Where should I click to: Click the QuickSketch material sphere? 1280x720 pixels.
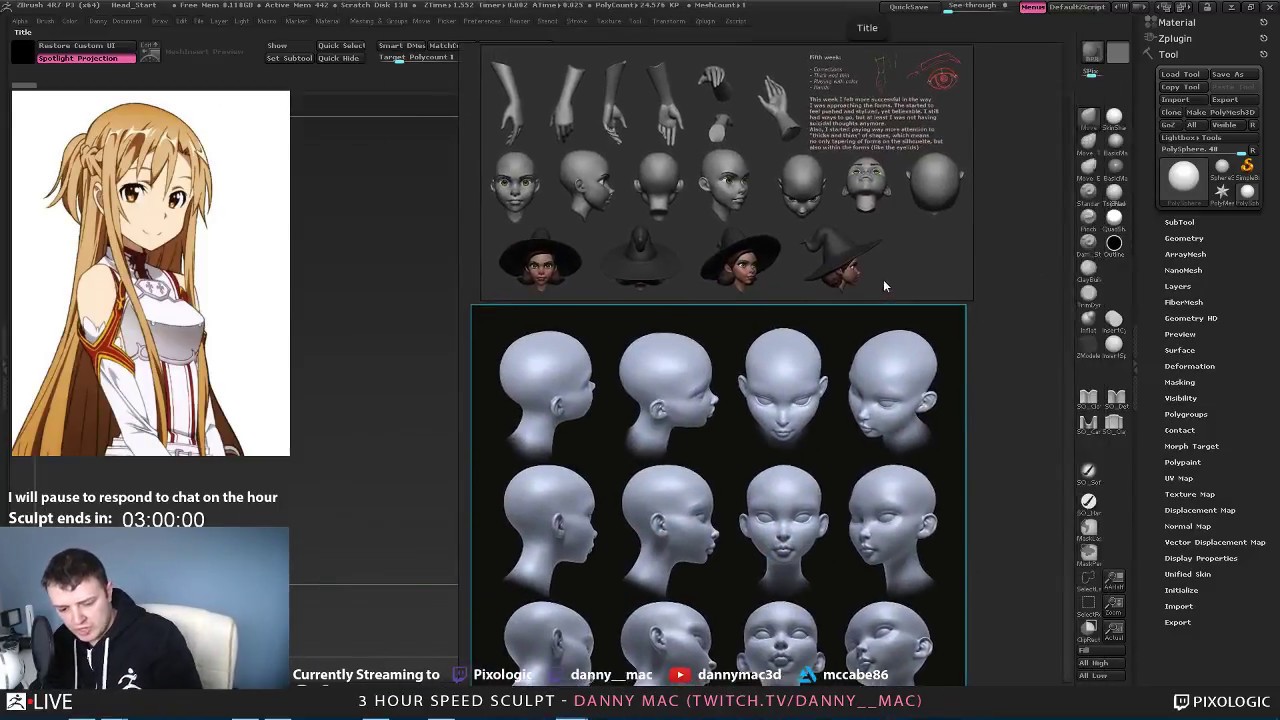pyautogui.click(x=1114, y=218)
